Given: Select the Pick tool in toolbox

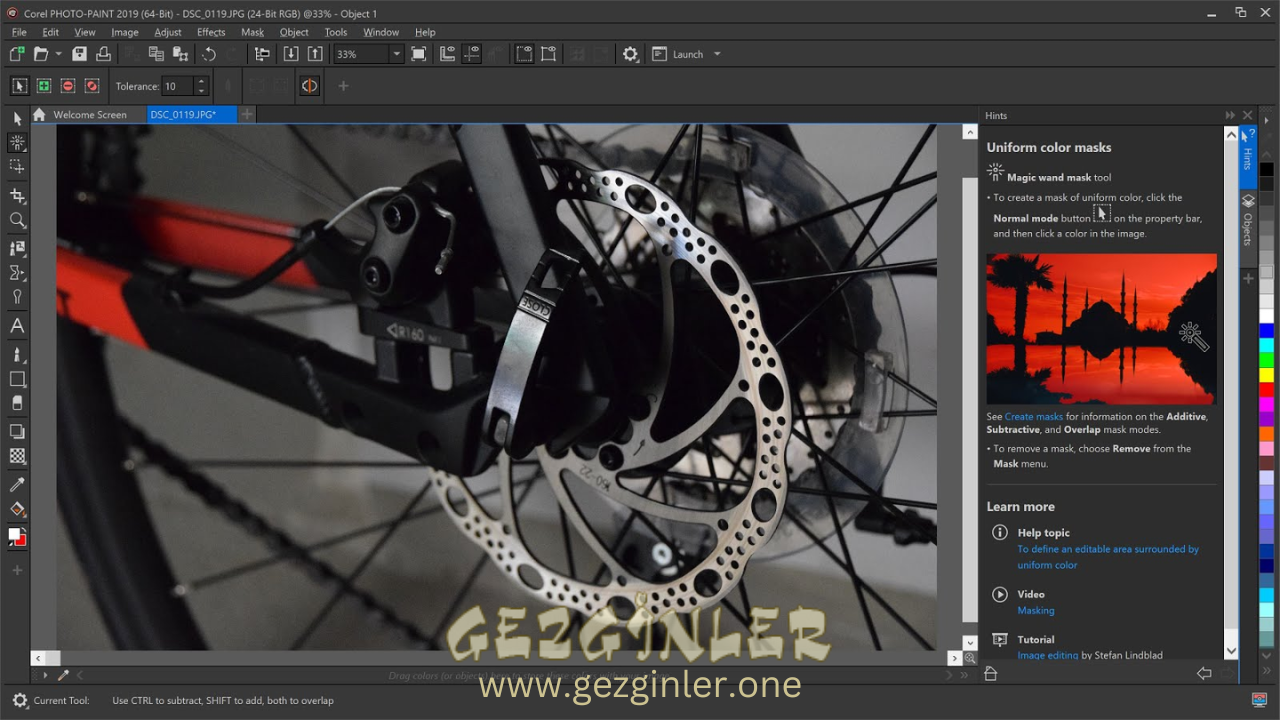Looking at the screenshot, I should (x=17, y=118).
